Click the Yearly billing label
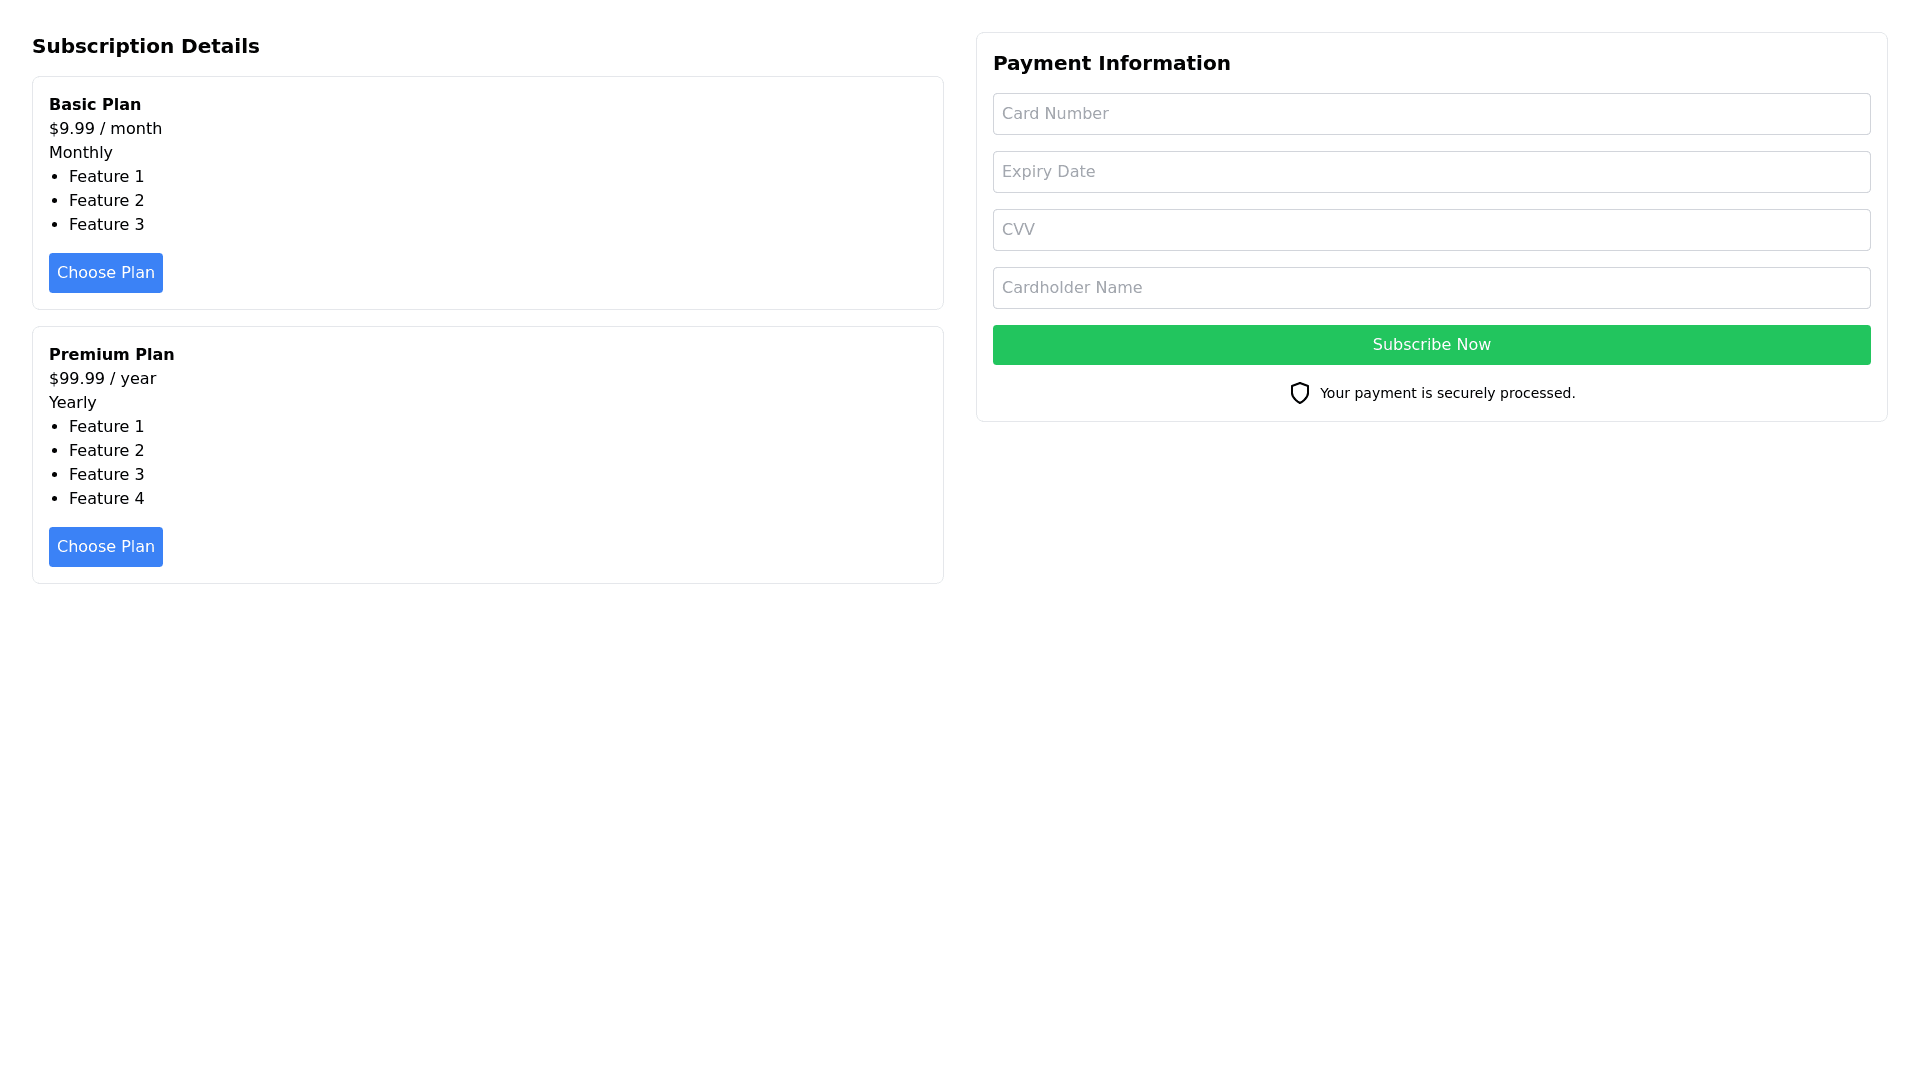The image size is (1920, 1080). [x=72, y=403]
